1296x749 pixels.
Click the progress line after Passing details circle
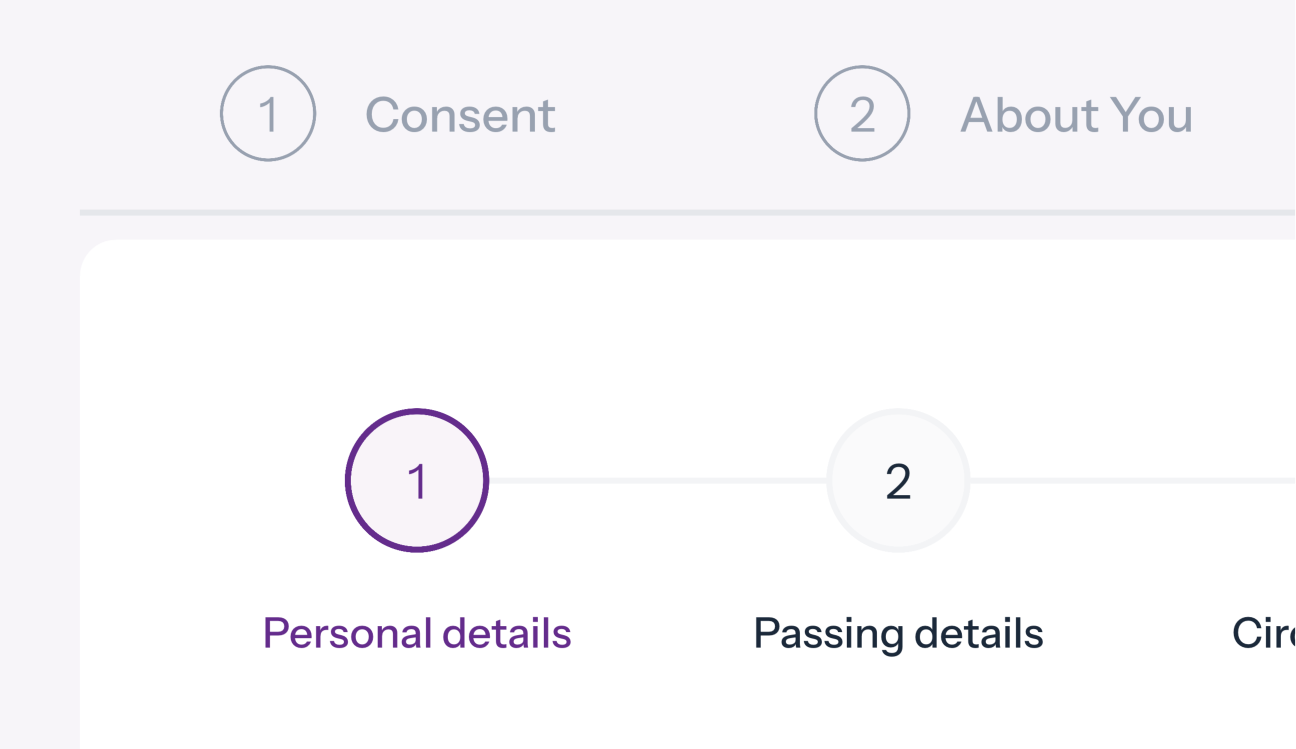pos(1130,481)
